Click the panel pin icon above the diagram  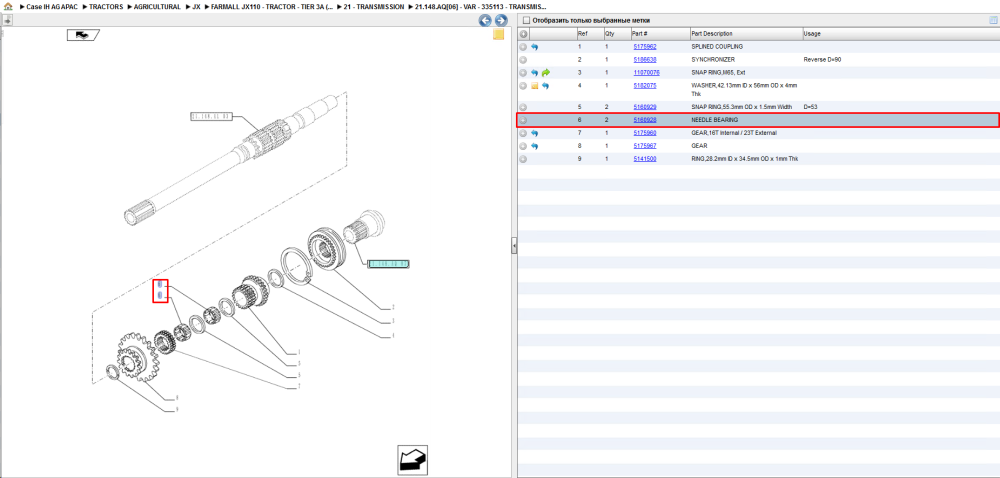(7, 20)
